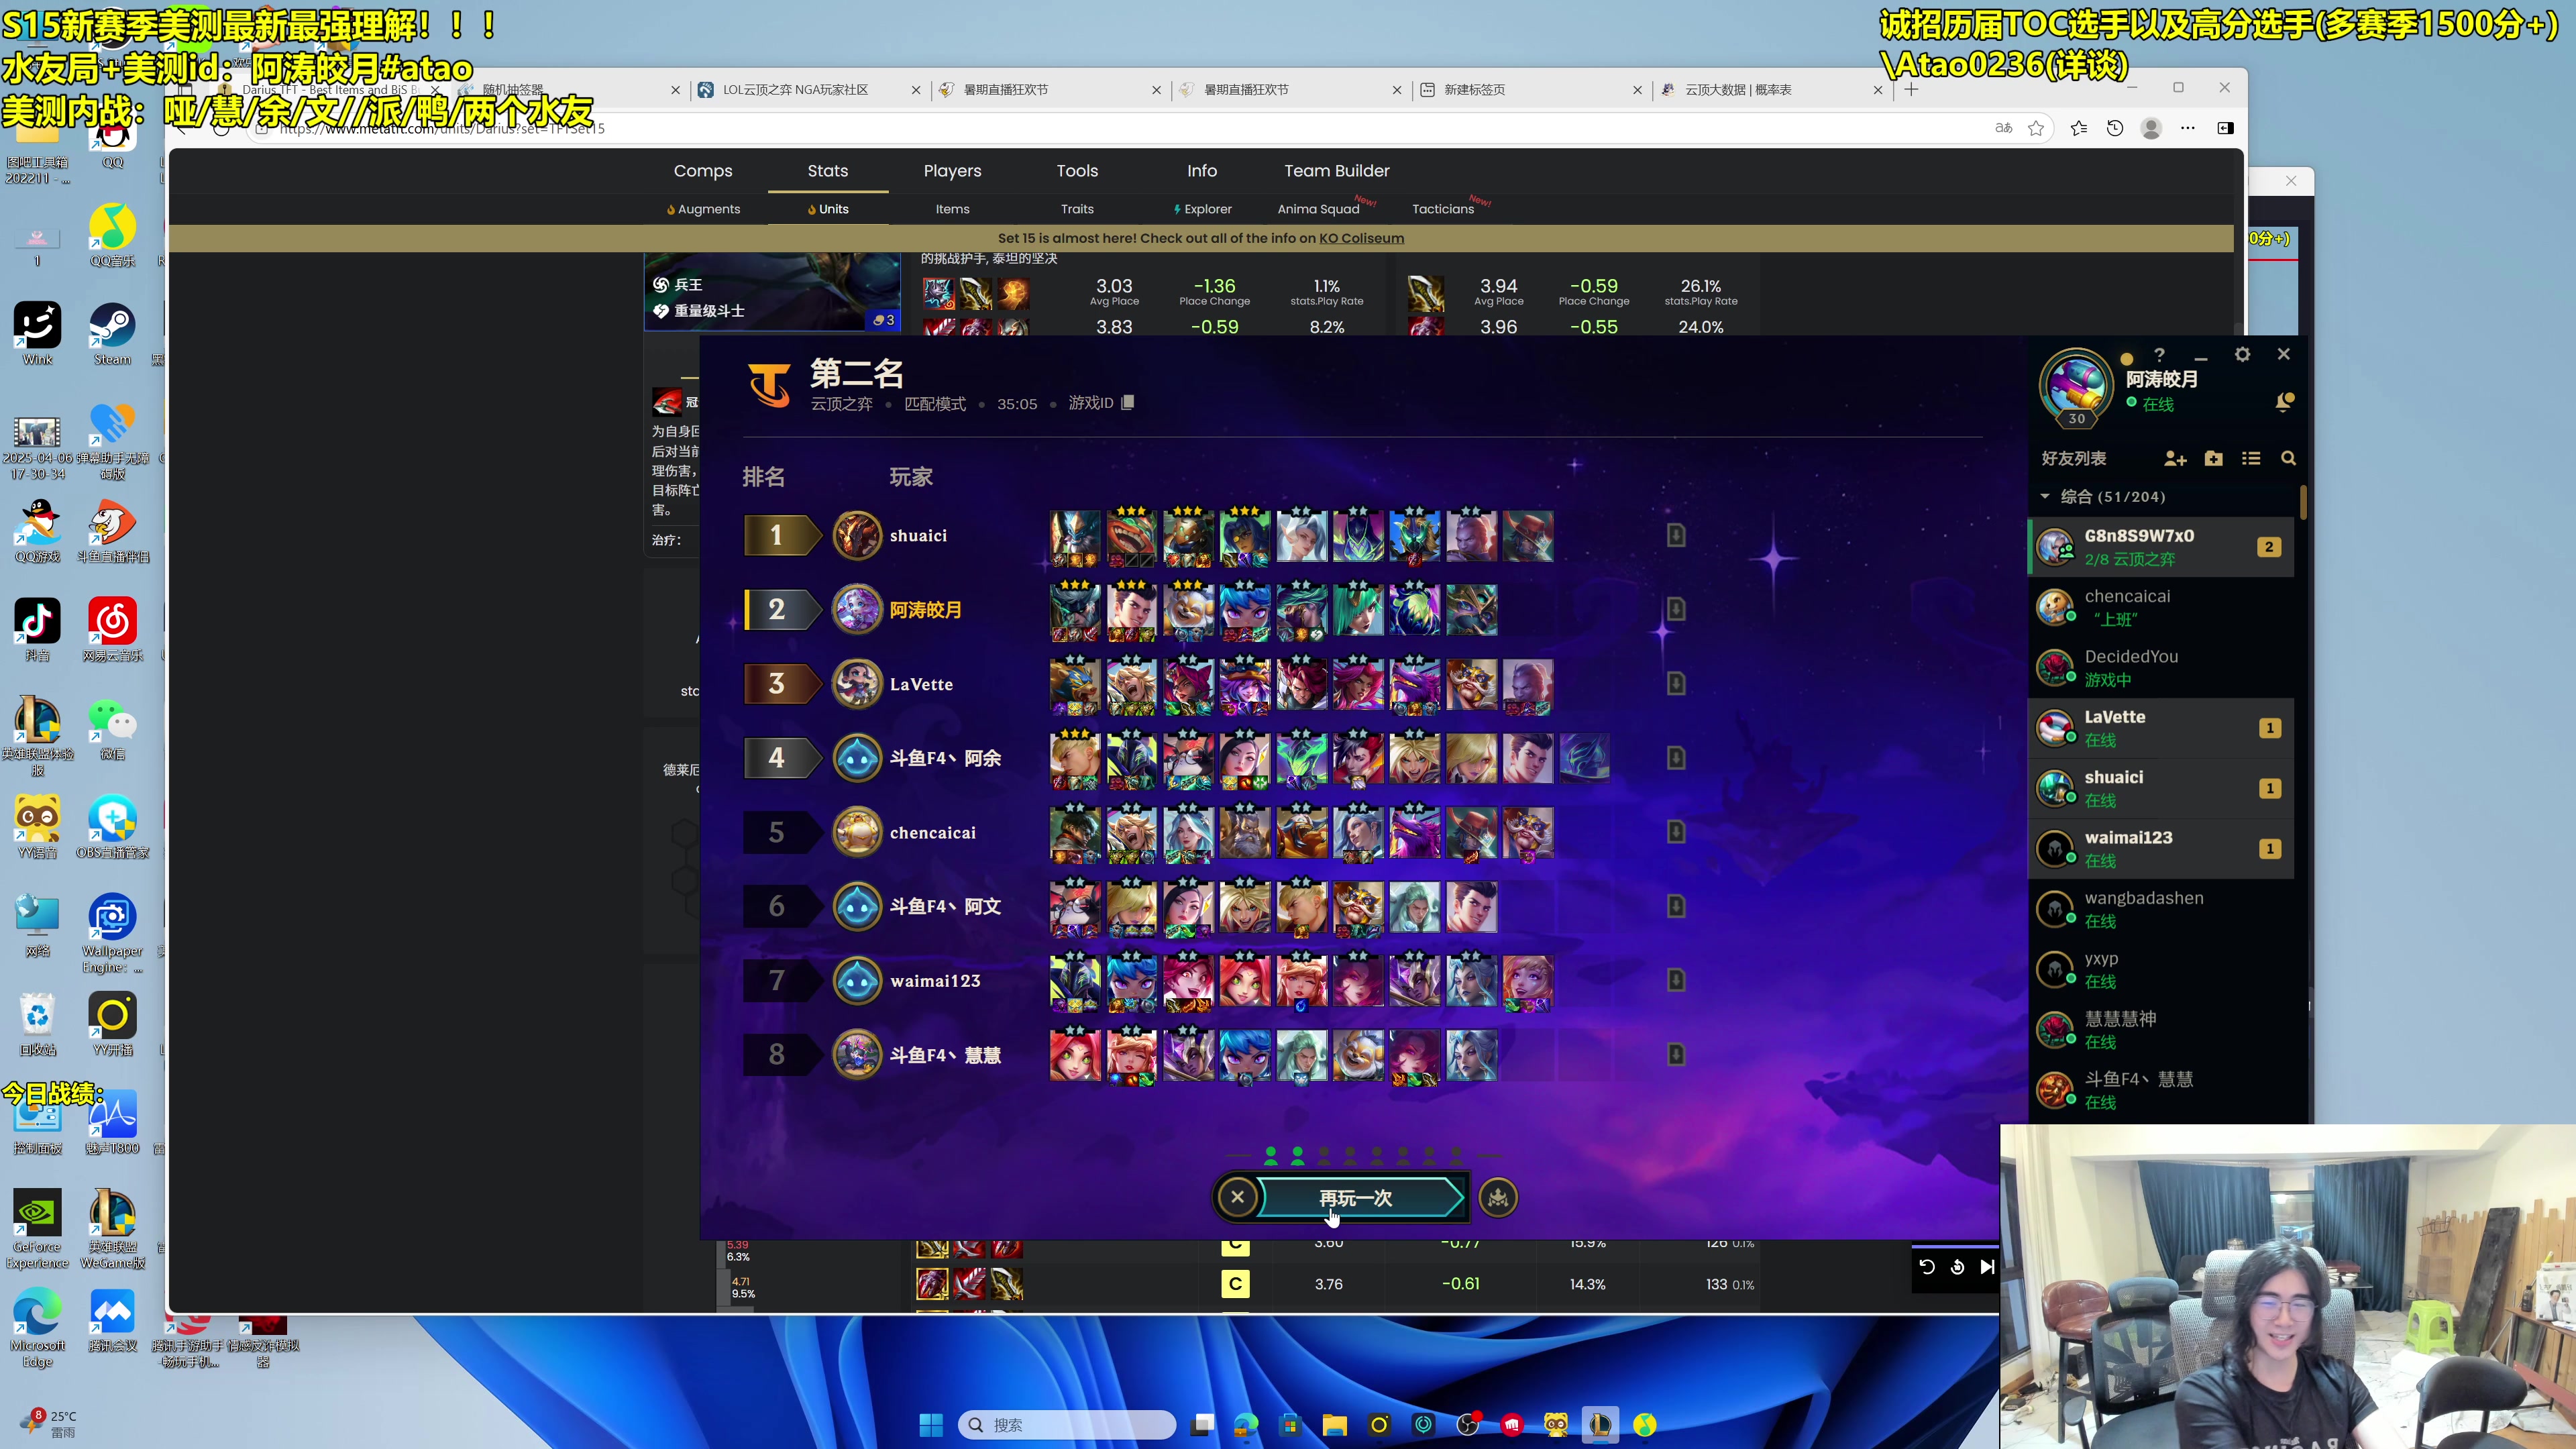Select friend 慧慧慧神 in friends list
2576x1449 pixels.
2160,1029
